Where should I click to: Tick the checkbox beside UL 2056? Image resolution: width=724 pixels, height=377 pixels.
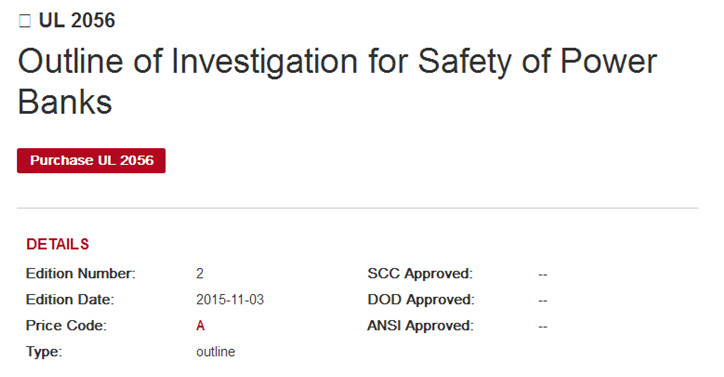tap(25, 21)
